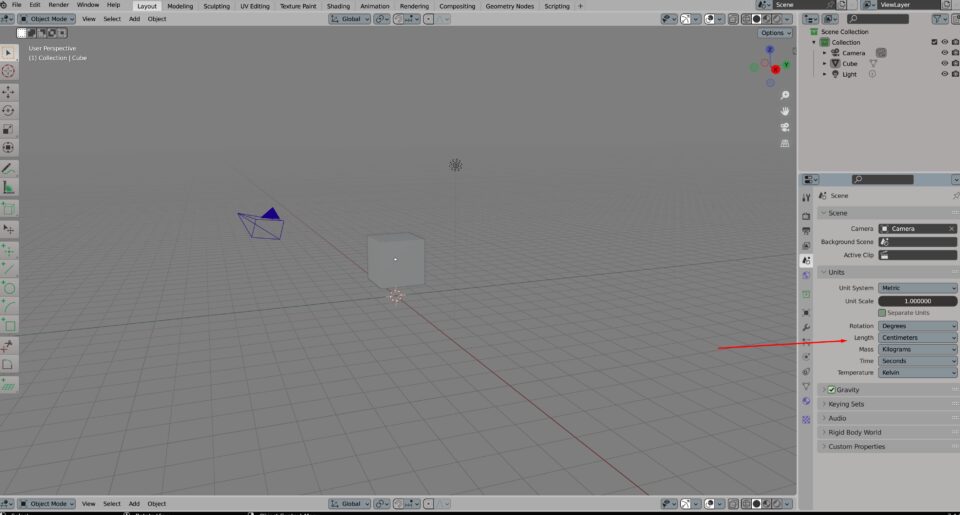Choose the Measure tool
960x515 pixels.
9,187
